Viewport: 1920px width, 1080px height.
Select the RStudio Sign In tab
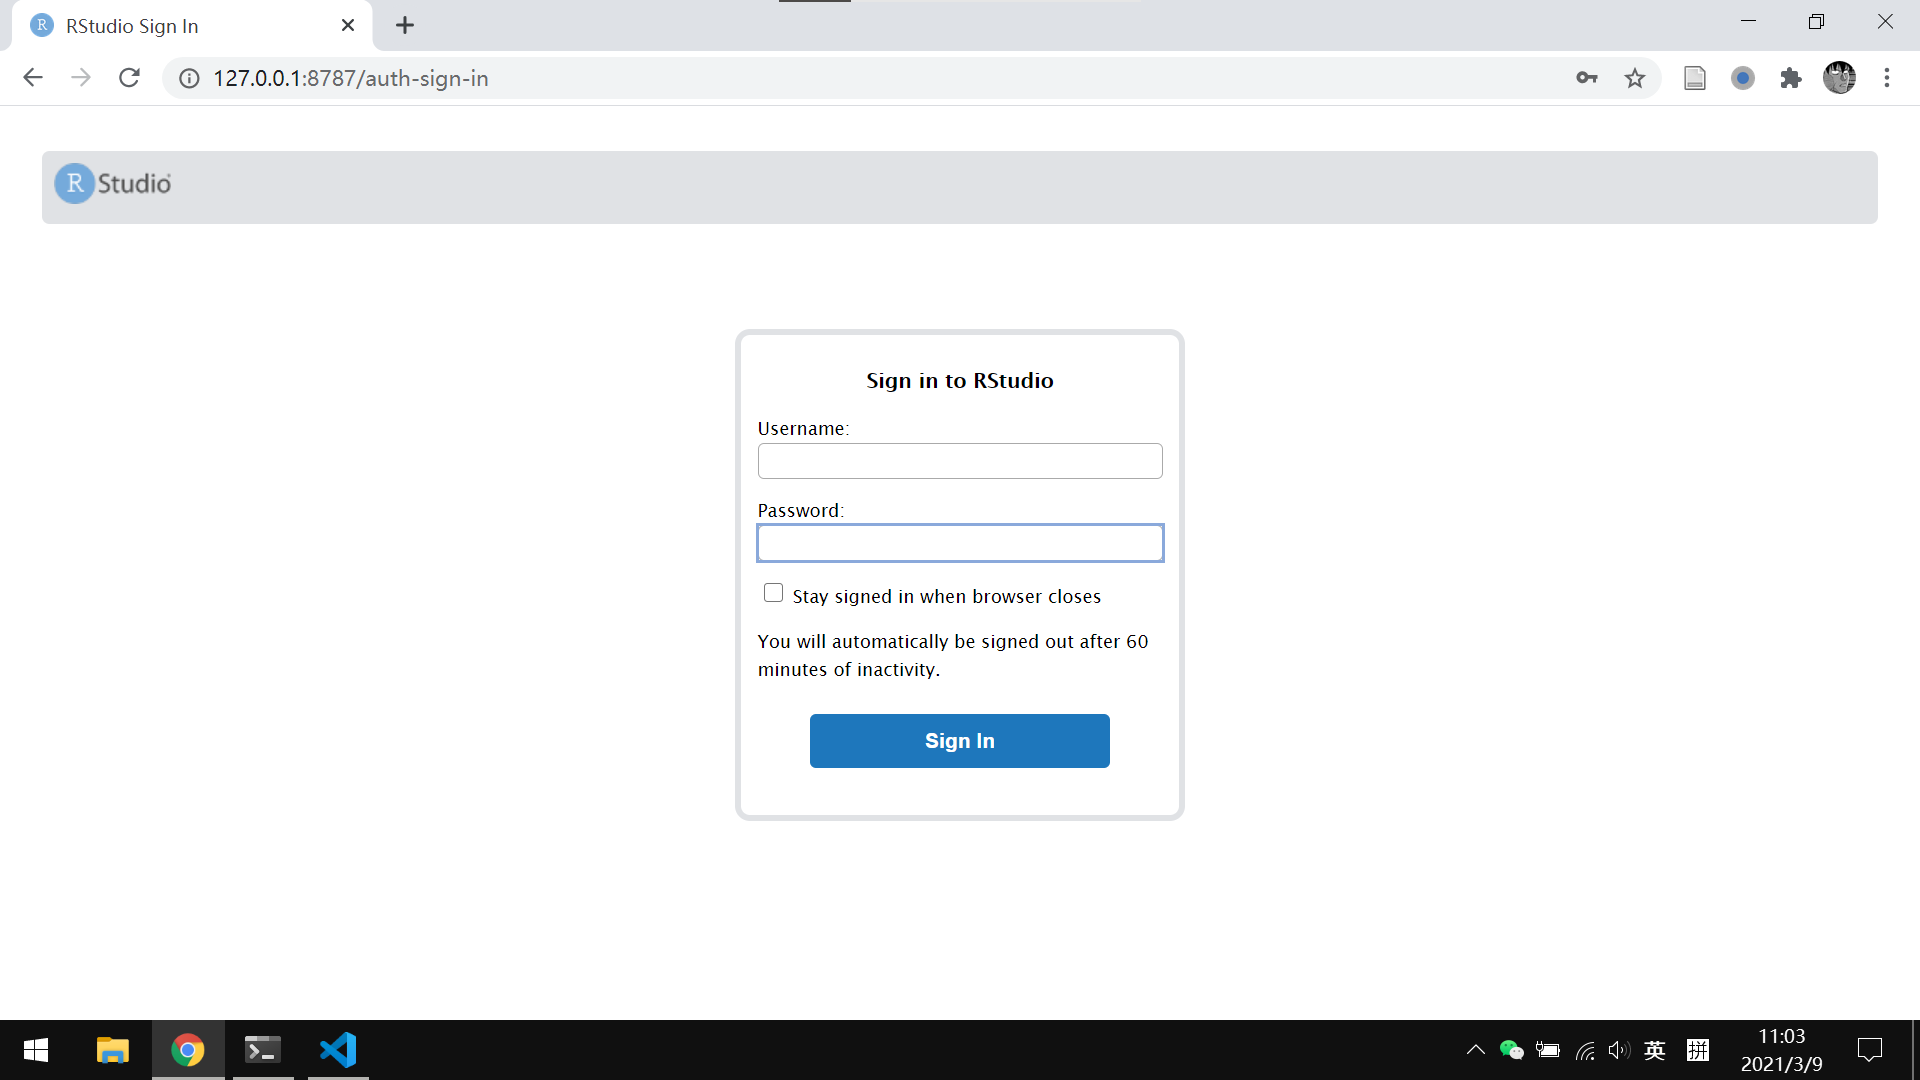coord(192,26)
